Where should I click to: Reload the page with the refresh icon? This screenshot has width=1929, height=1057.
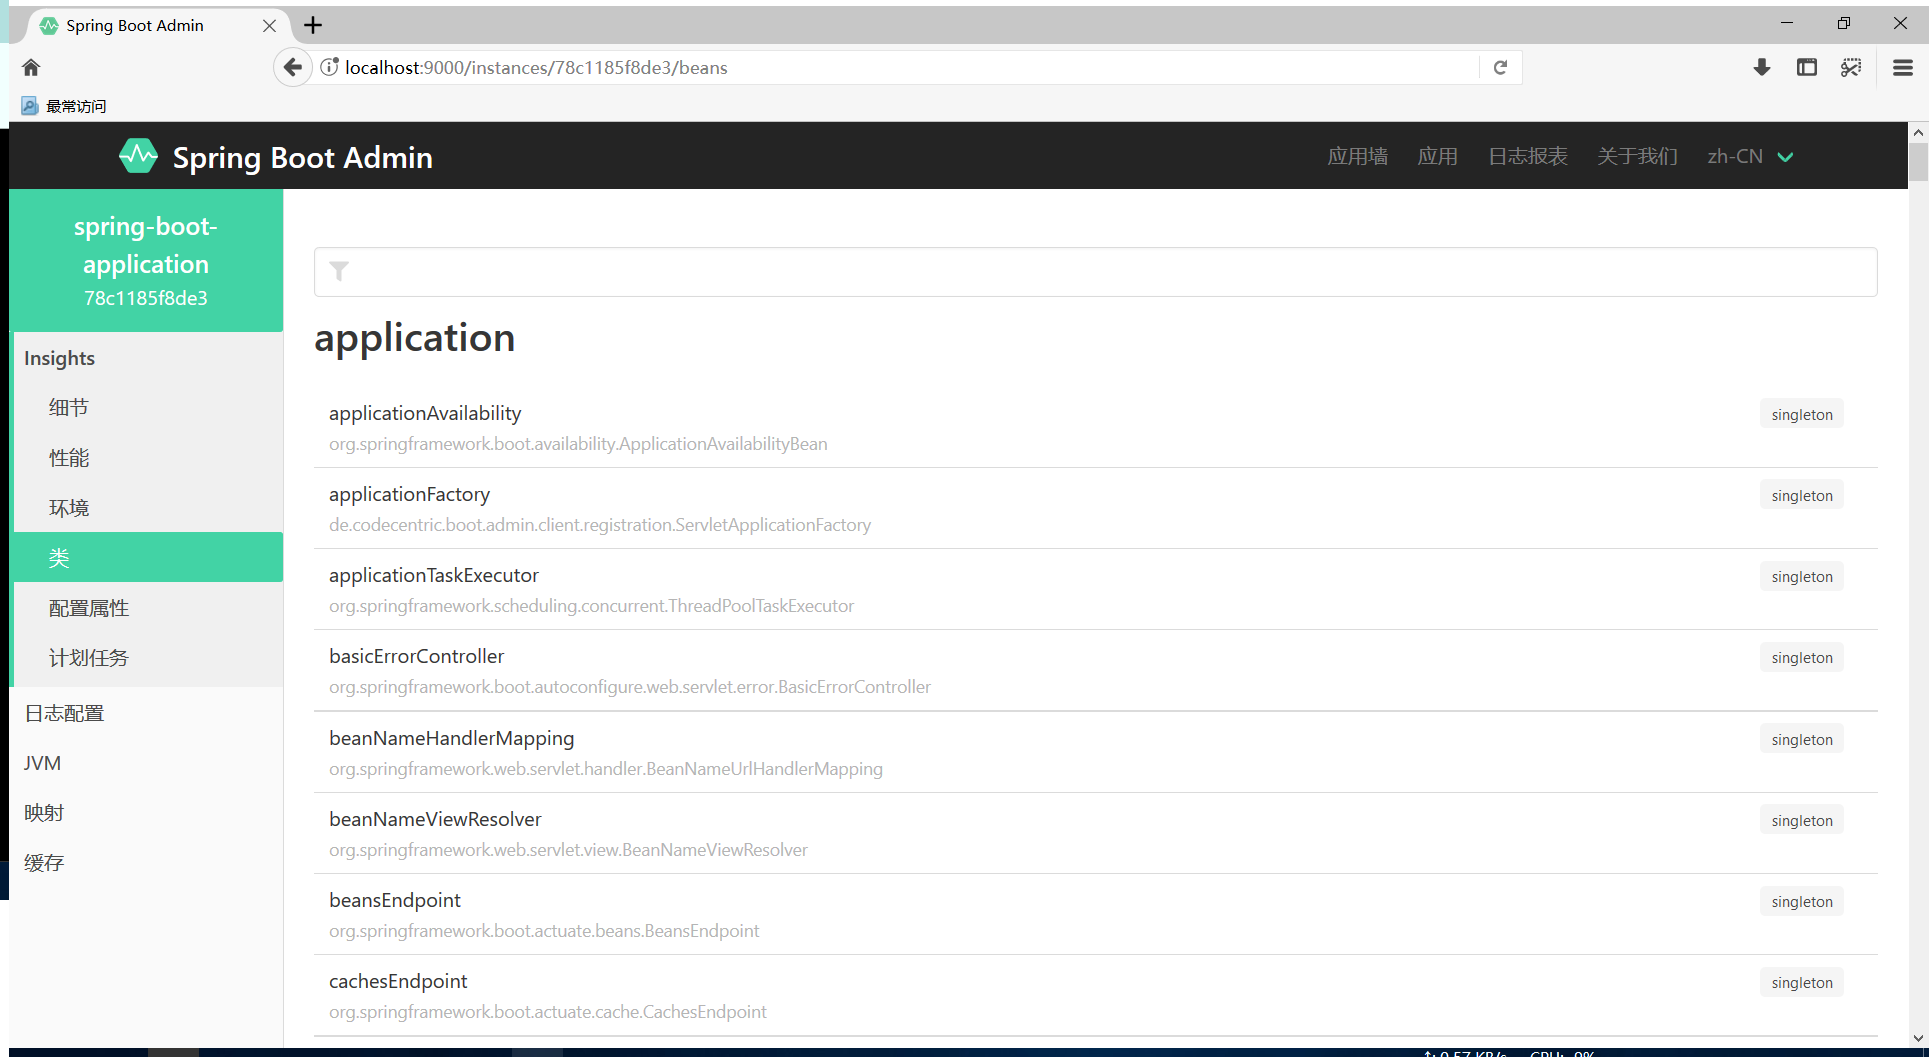pyautogui.click(x=1500, y=67)
